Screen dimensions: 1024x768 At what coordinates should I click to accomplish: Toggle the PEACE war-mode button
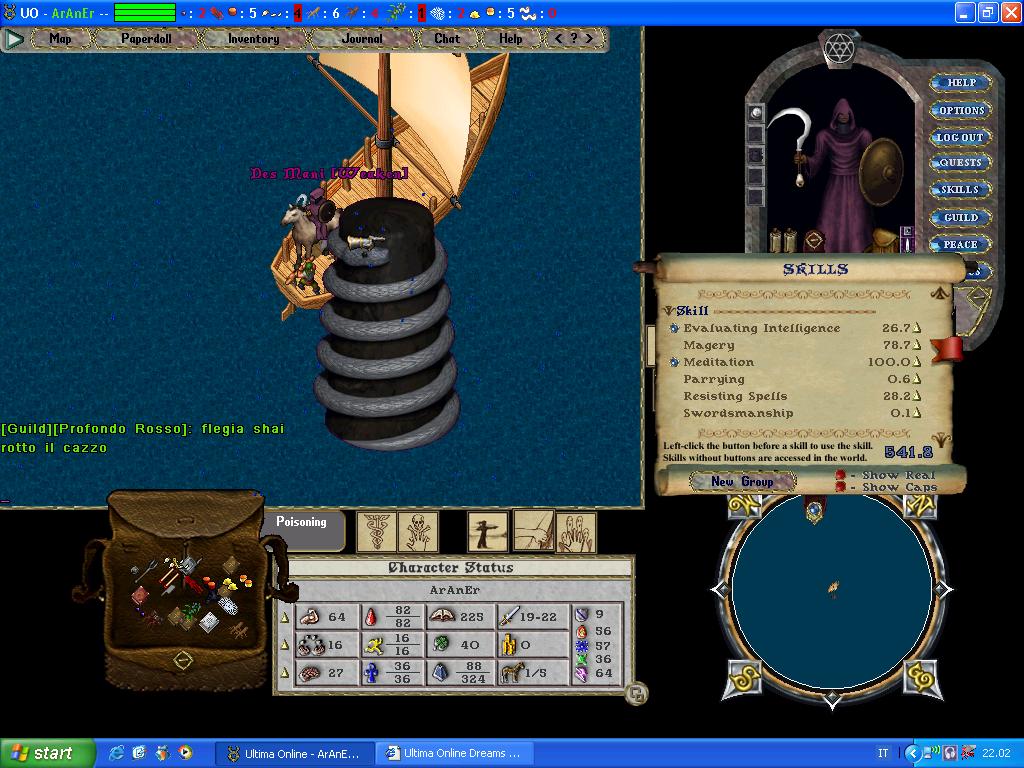click(960, 245)
